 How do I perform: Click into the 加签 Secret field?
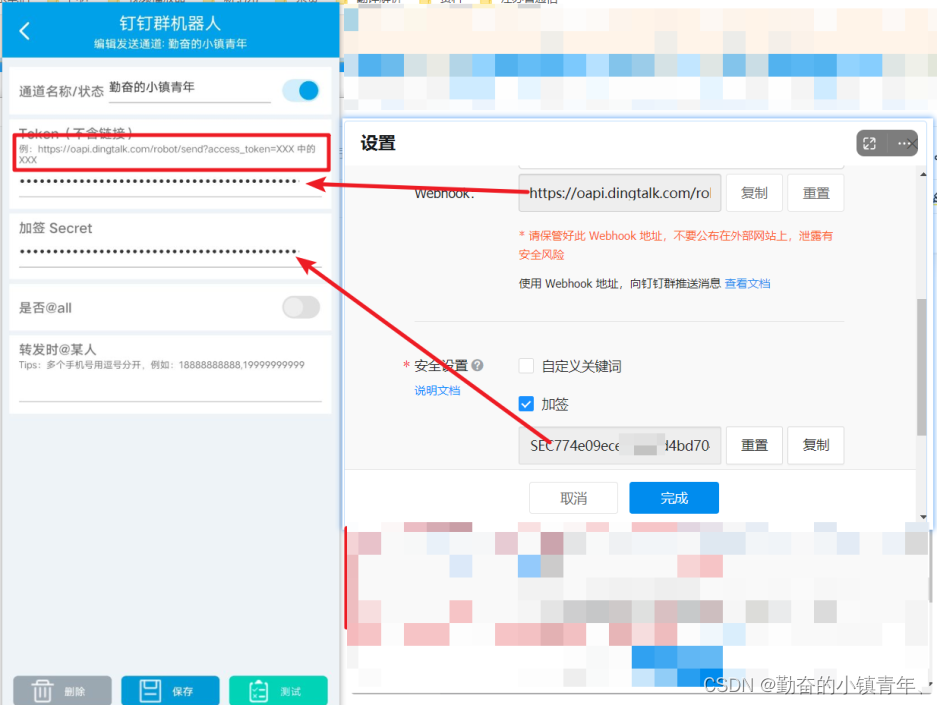170,252
